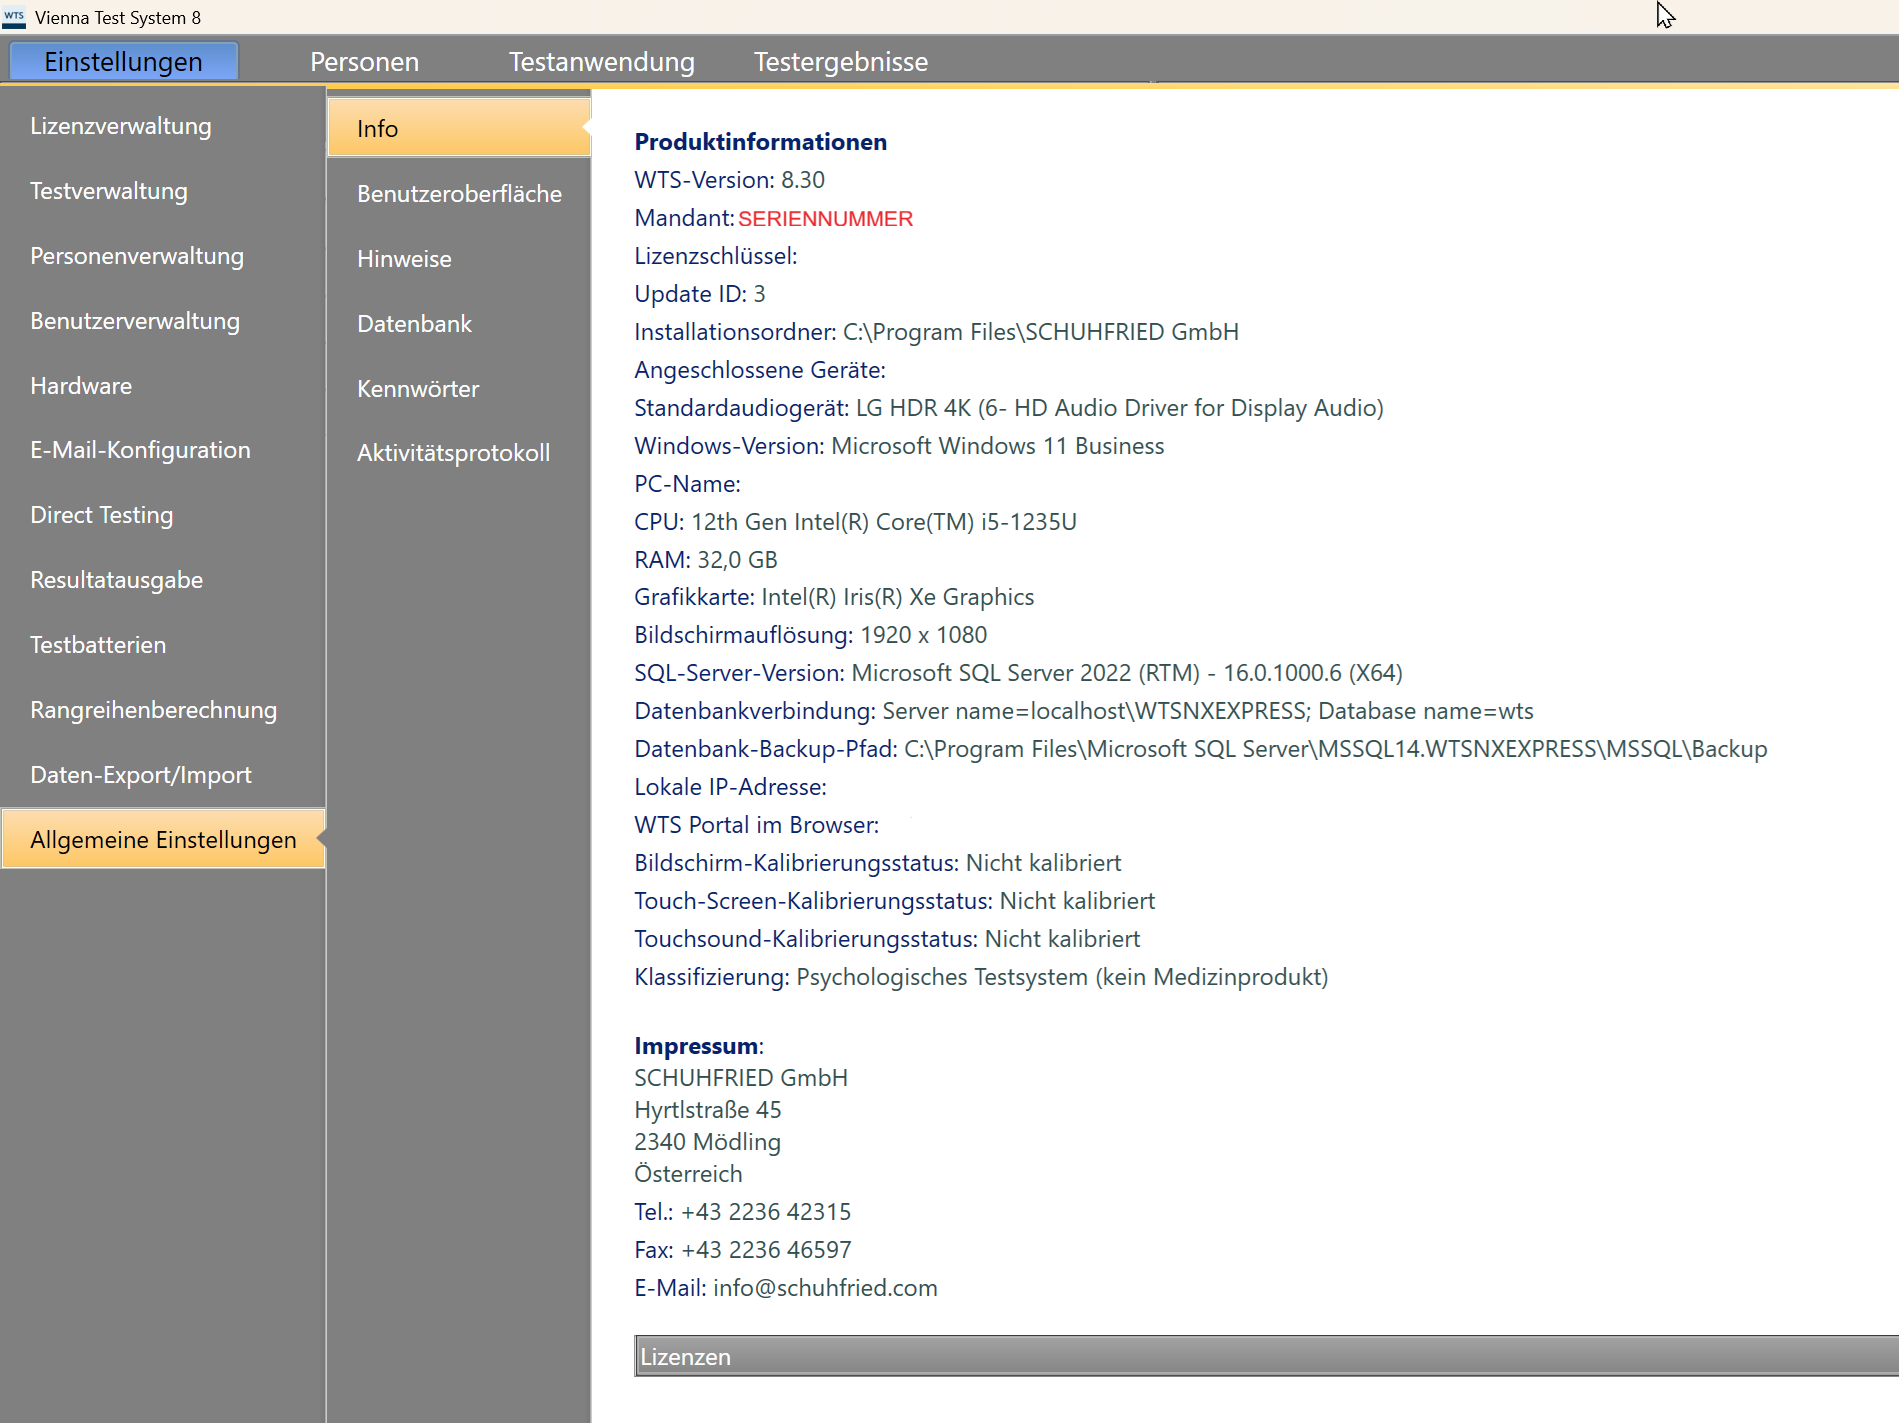
Task: Switch to the Personen tab
Action: point(364,62)
